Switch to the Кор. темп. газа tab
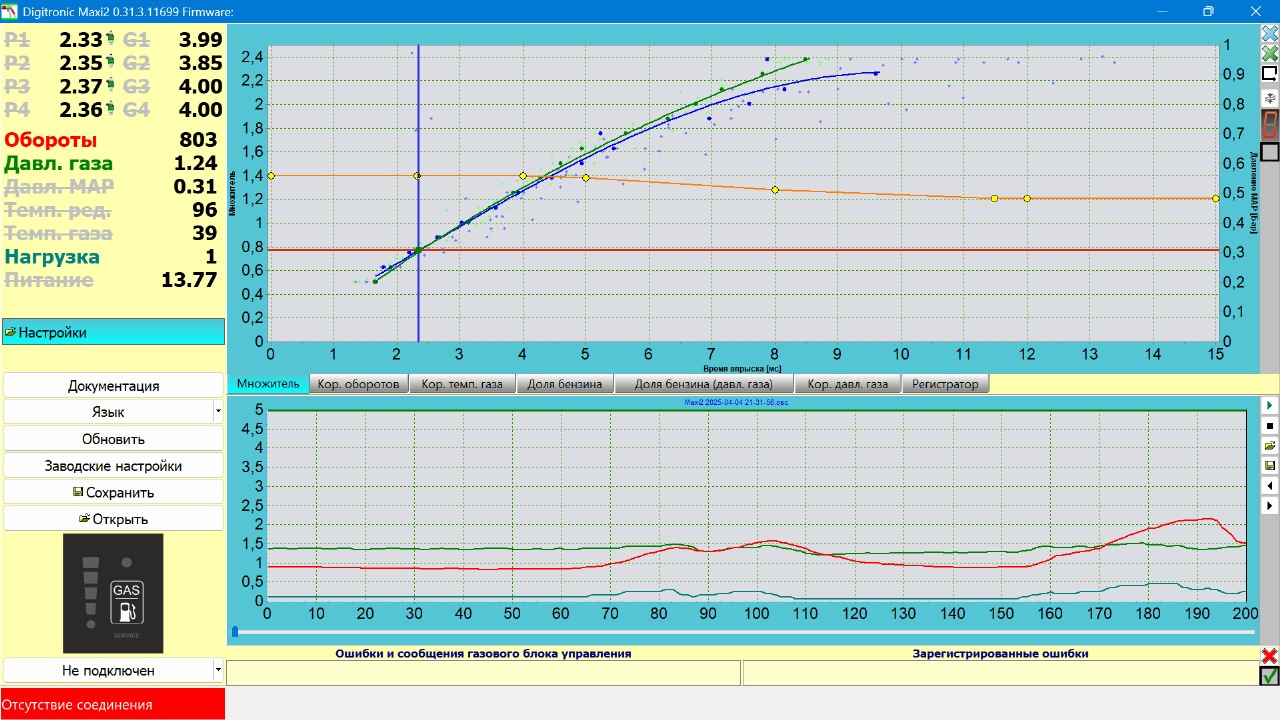Screen dimensions: 1280x720 [462, 384]
